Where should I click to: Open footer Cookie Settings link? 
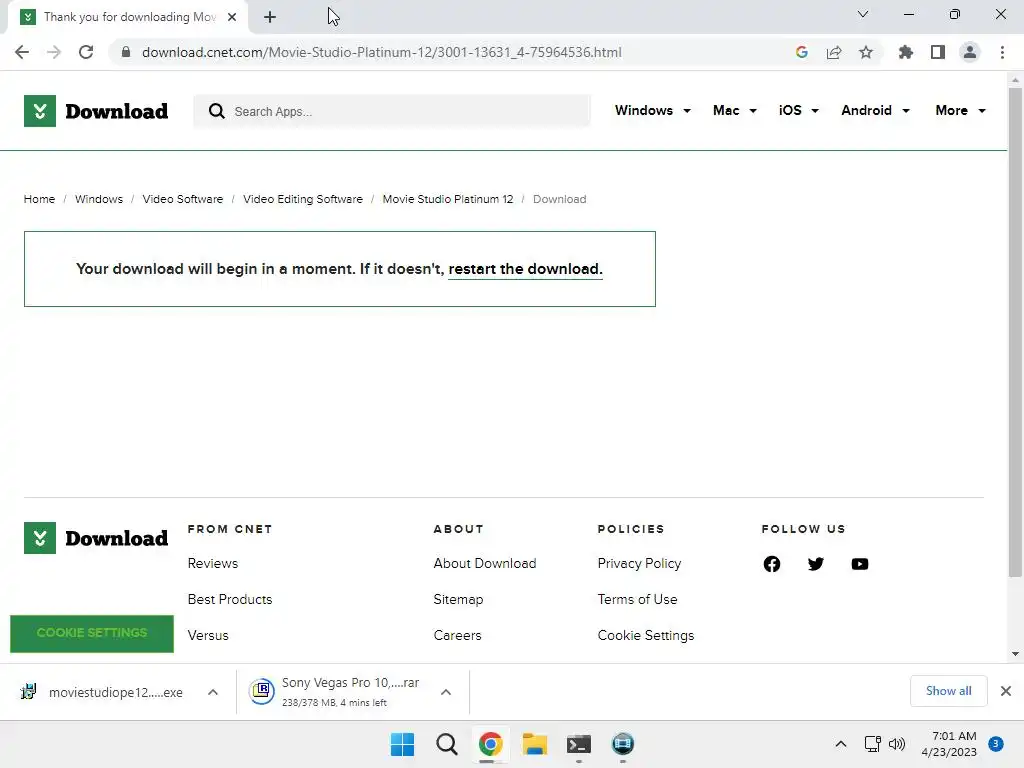tap(646, 635)
